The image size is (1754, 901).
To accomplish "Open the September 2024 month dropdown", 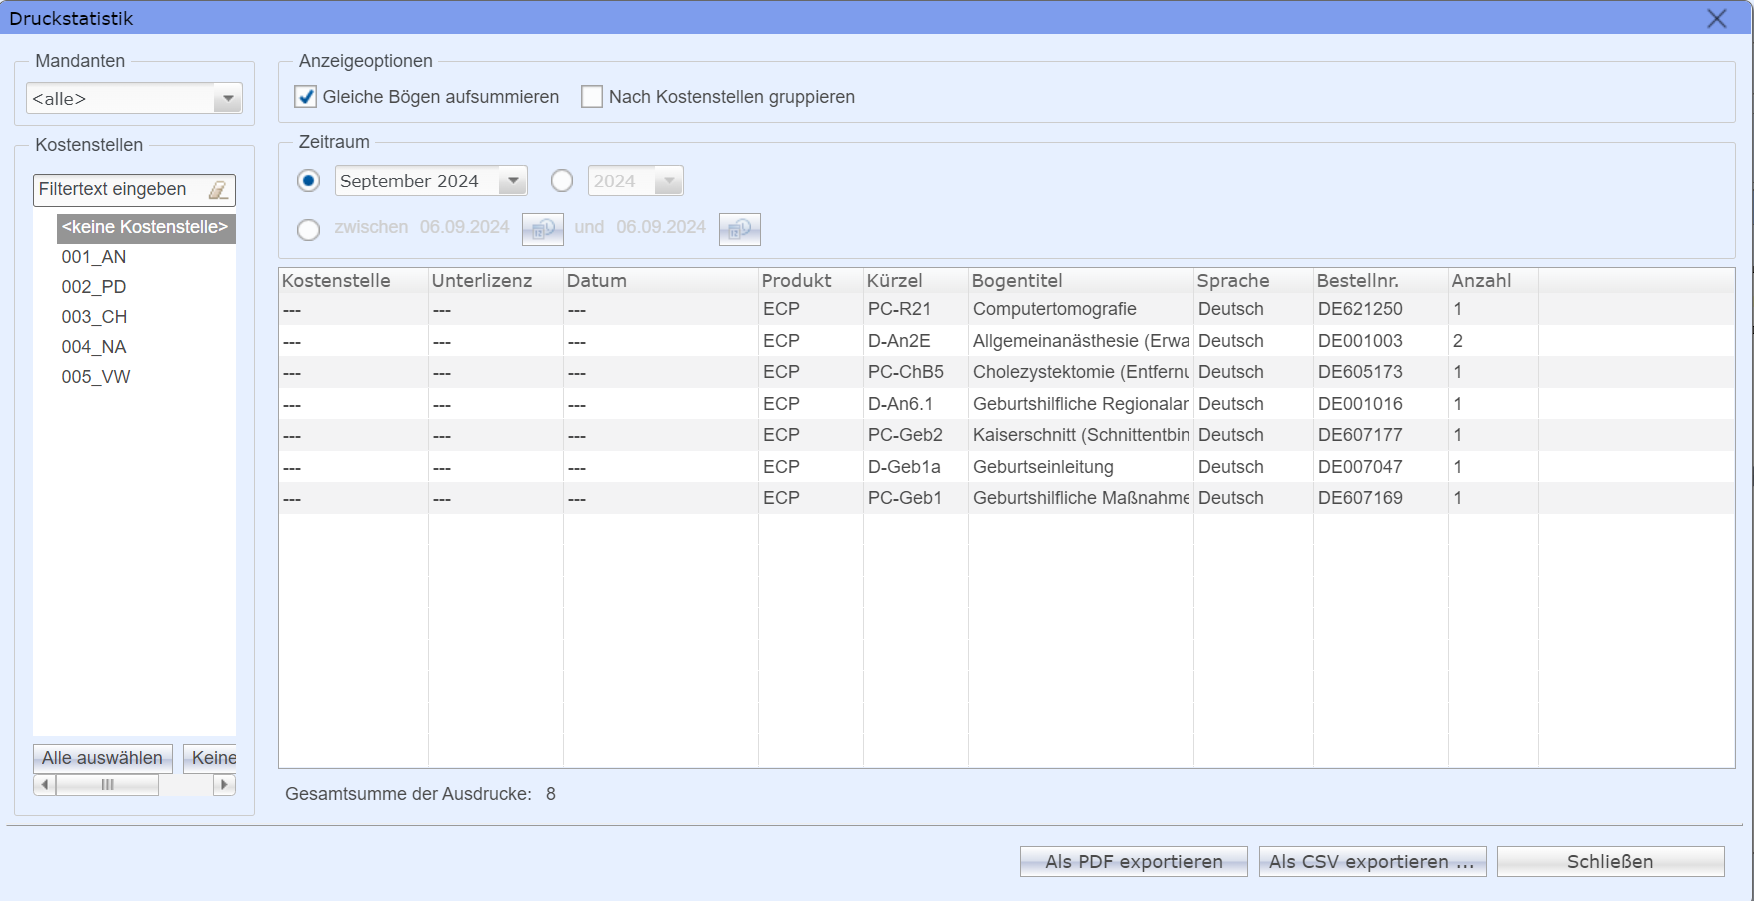I will pyautogui.click(x=513, y=181).
